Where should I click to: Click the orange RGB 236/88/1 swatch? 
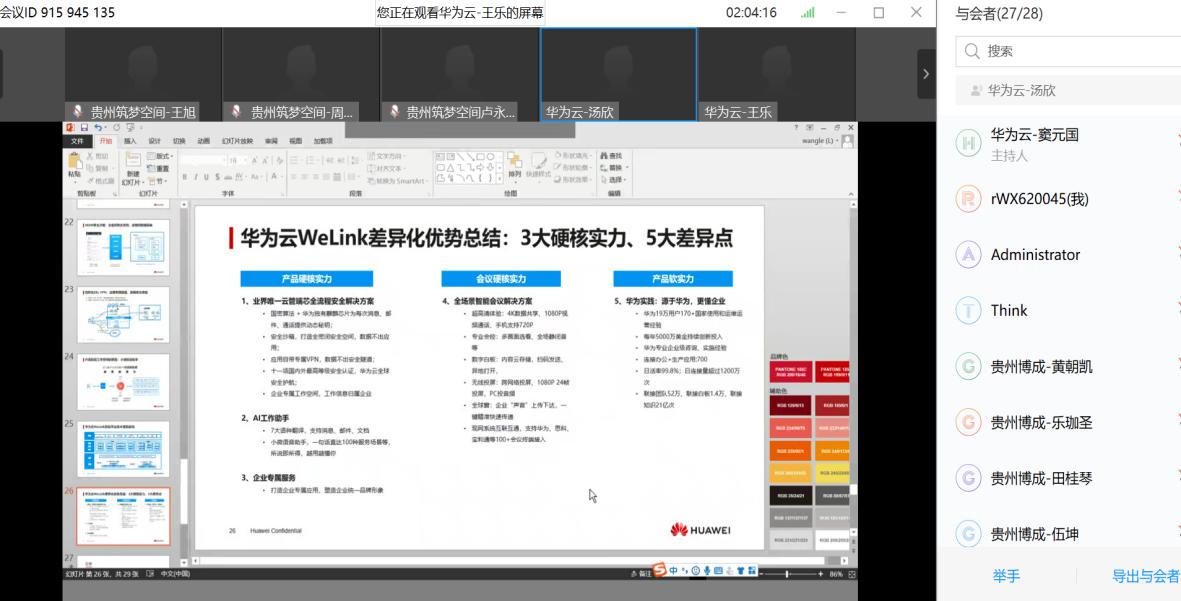click(790, 450)
